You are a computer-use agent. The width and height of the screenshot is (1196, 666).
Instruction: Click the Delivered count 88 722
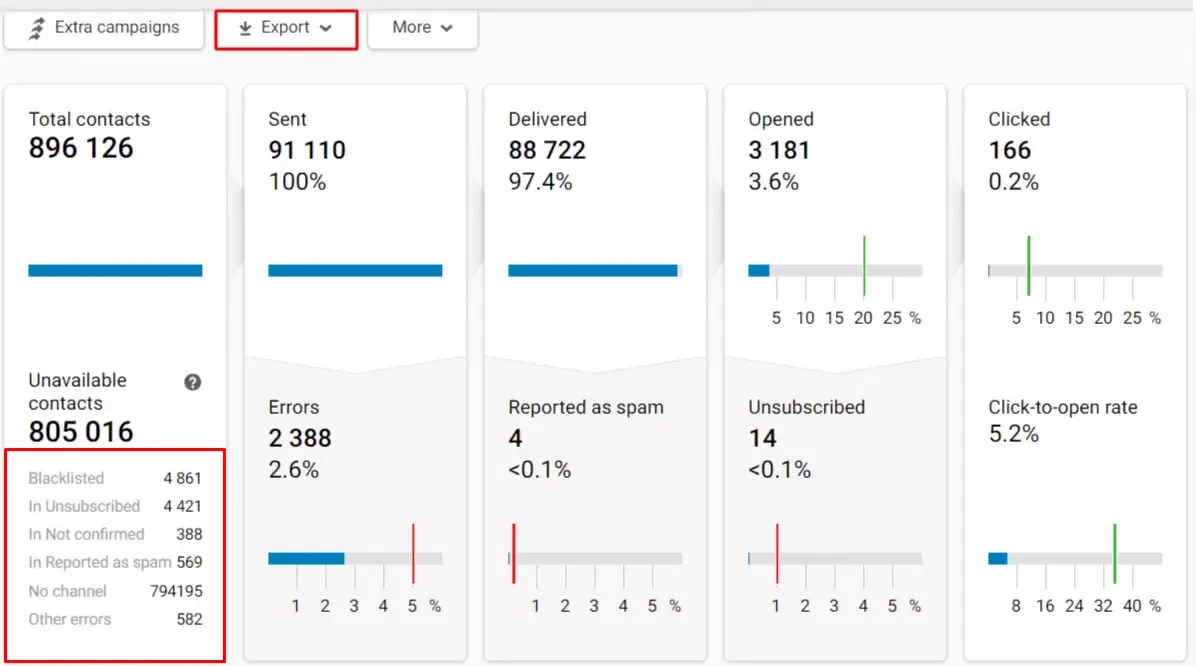click(x=547, y=150)
